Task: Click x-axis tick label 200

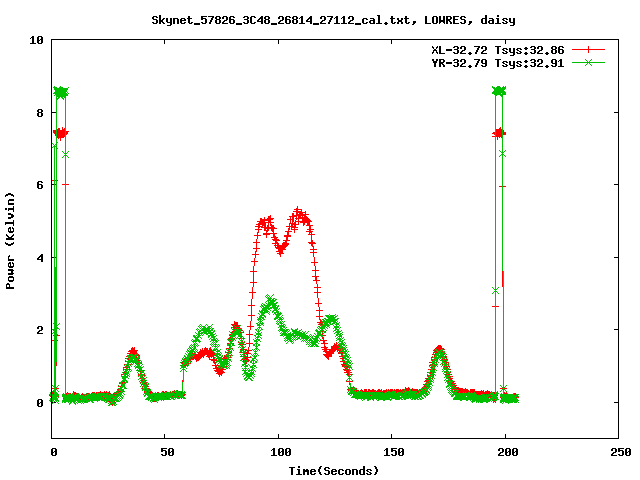Action: tap(507, 452)
